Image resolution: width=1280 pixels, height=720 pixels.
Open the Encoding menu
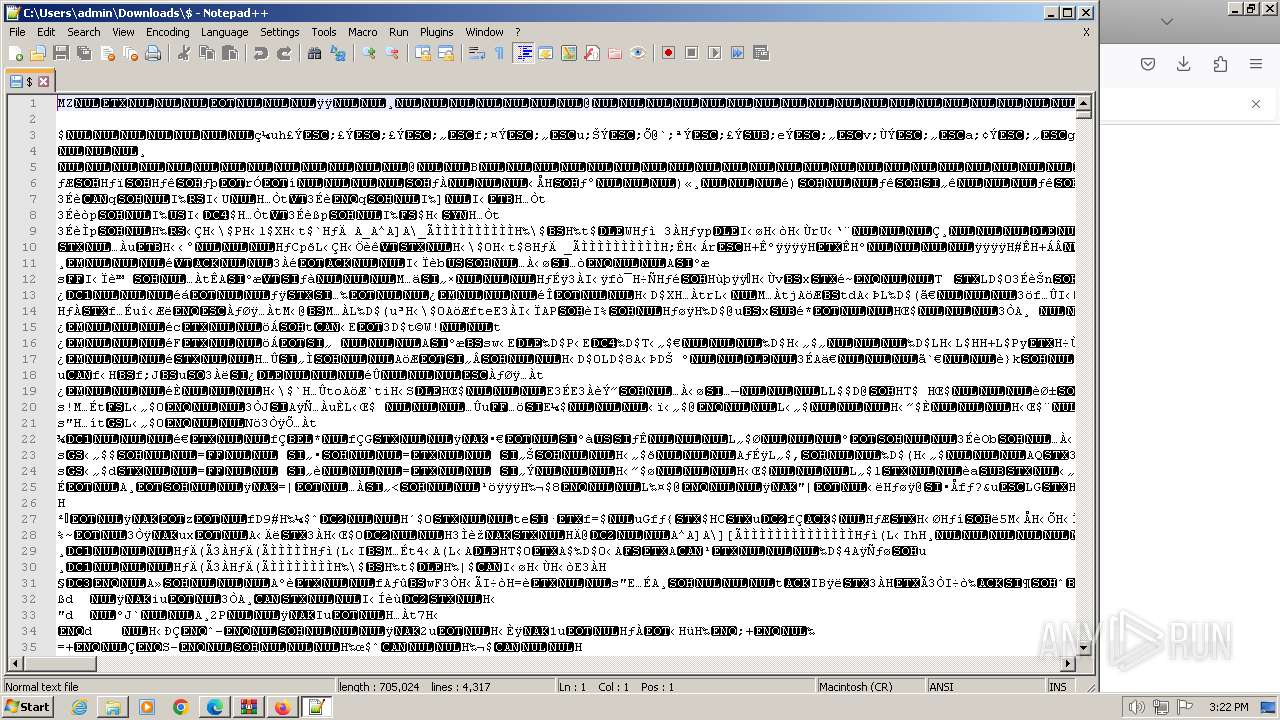(168, 32)
